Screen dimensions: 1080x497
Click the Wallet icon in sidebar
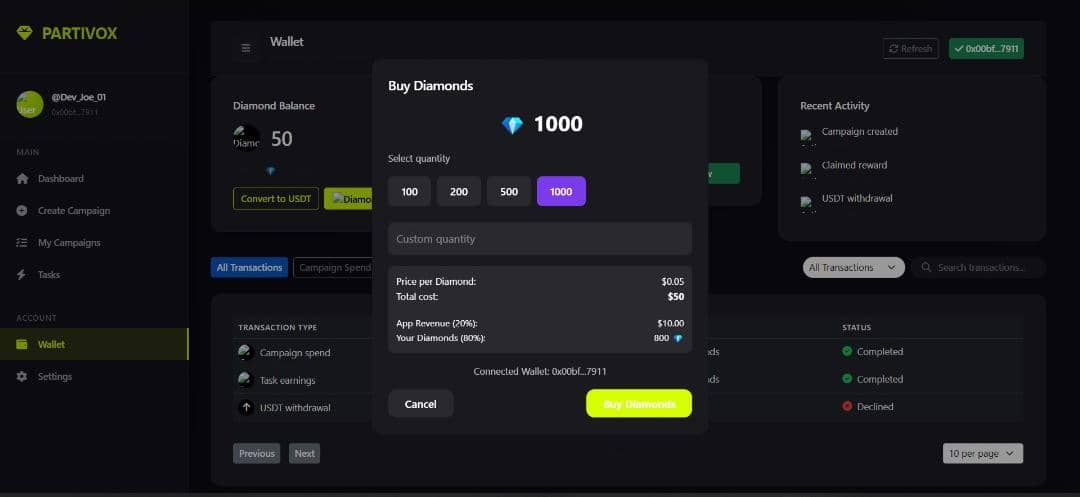(x=22, y=344)
